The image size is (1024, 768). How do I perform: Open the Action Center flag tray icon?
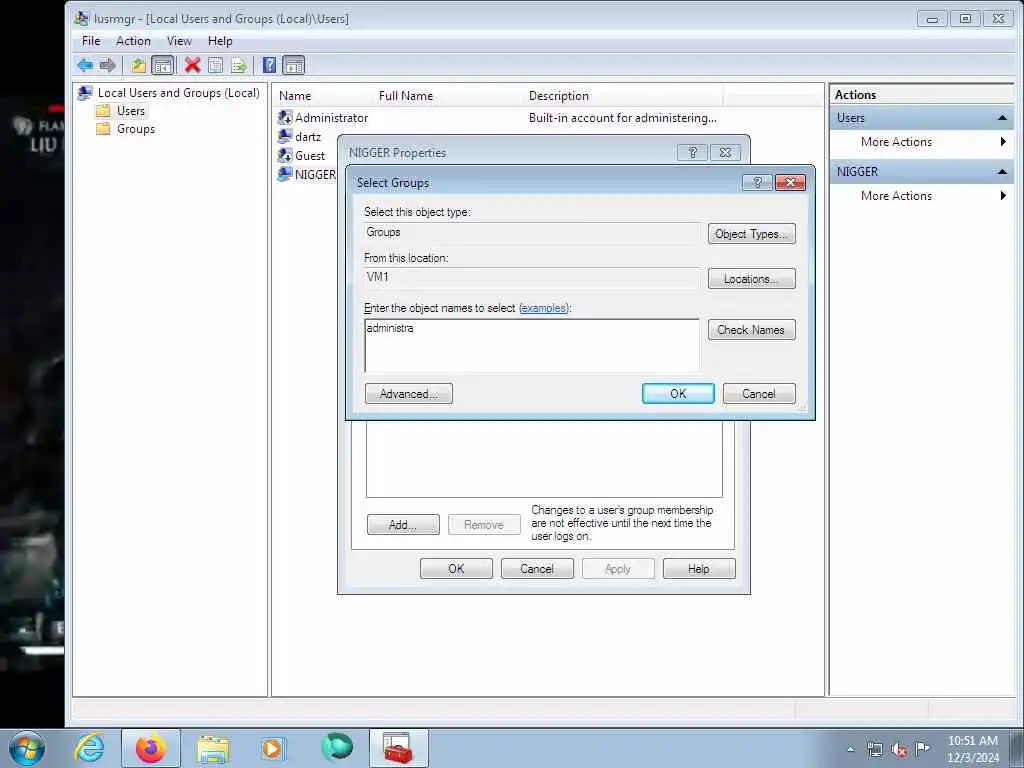[922, 748]
